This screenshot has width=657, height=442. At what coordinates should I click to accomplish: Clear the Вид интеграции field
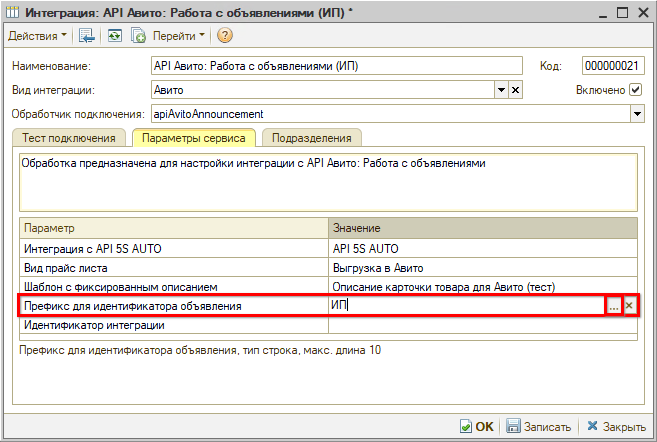click(x=516, y=90)
